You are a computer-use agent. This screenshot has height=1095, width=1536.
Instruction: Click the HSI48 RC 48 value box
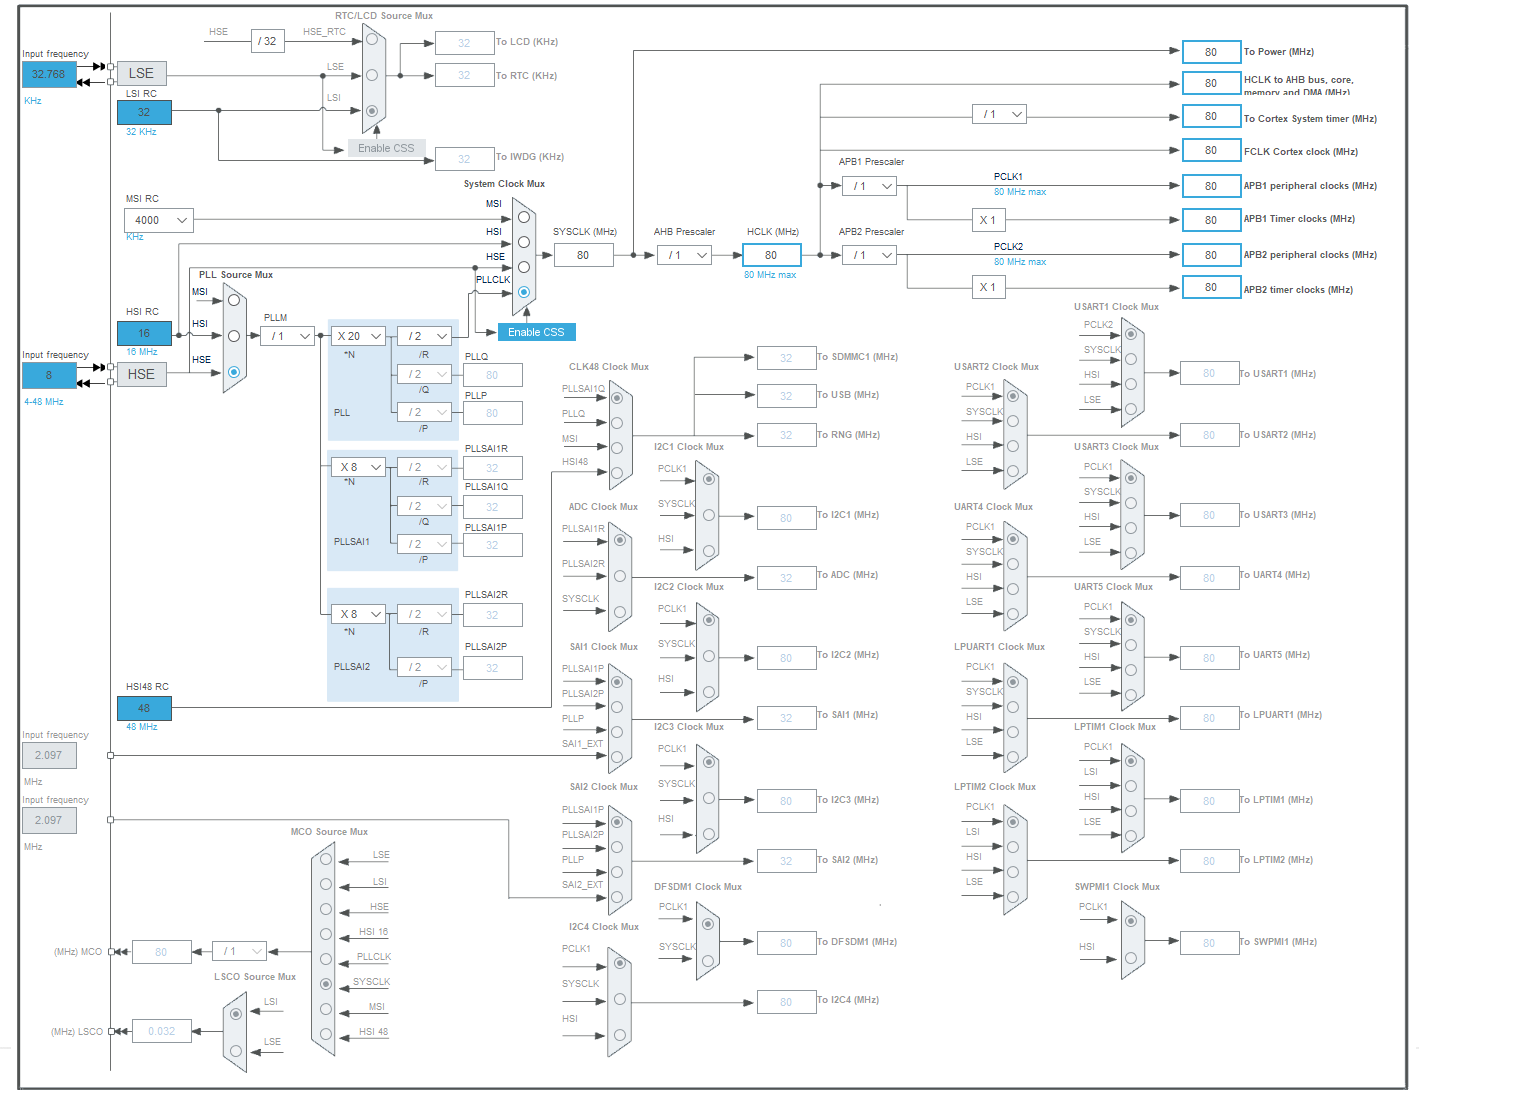coord(144,708)
